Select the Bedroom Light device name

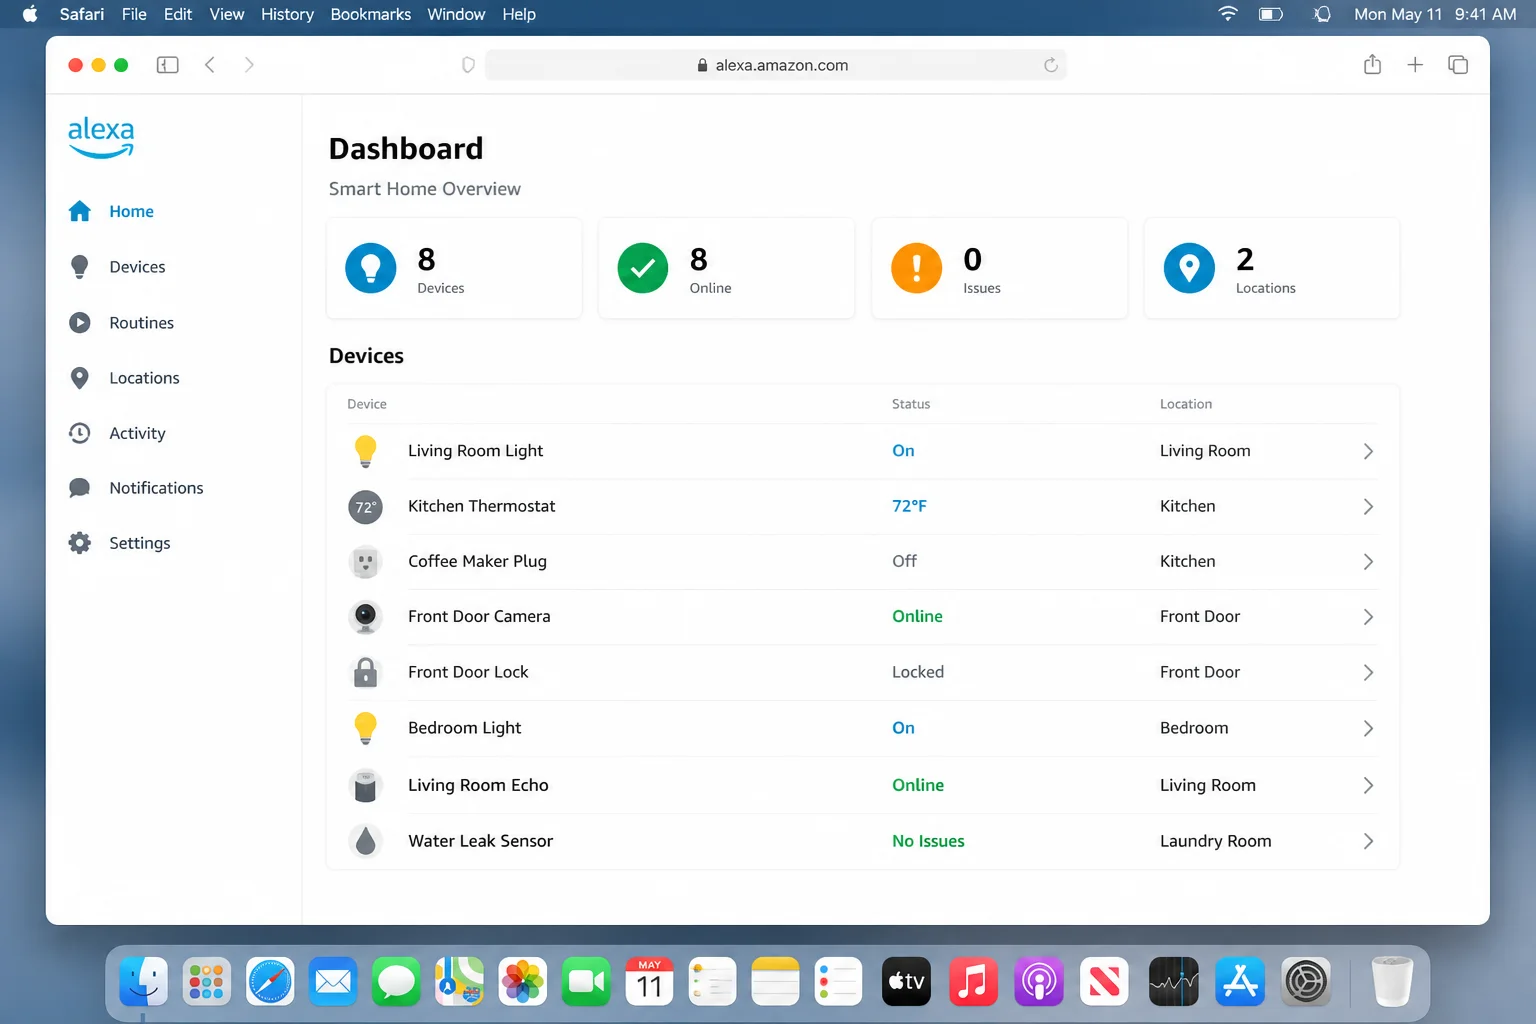coord(464,728)
